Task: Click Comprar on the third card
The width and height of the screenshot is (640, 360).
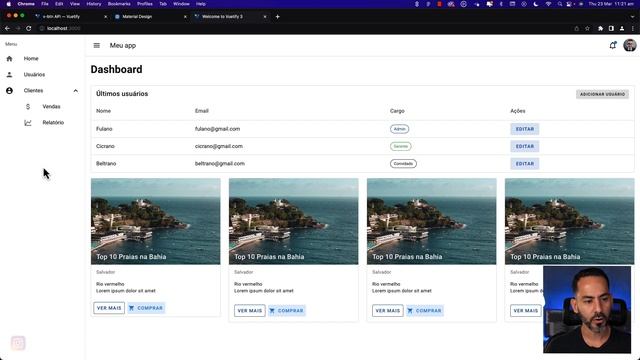Action: tap(424, 311)
